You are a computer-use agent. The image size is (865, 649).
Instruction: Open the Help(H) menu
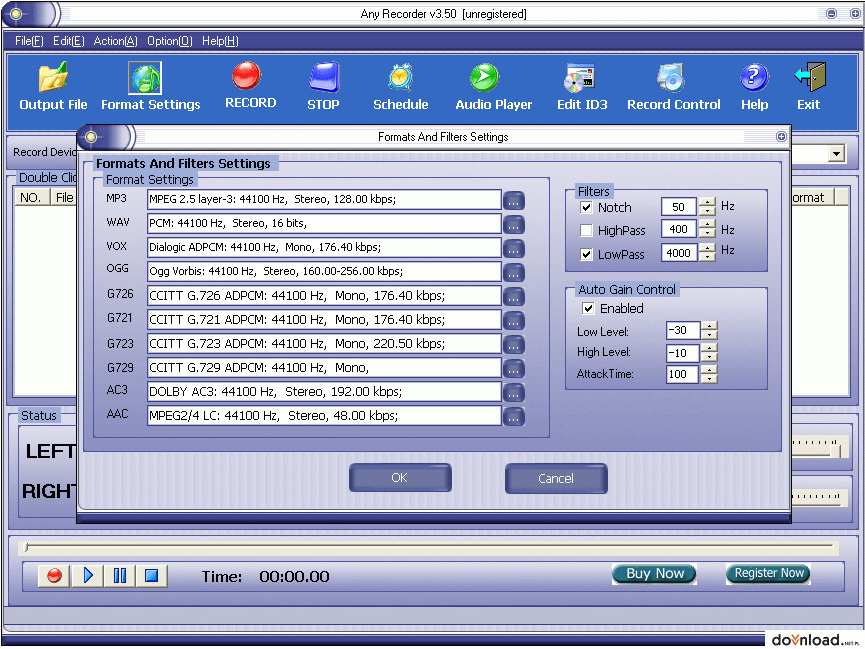pyautogui.click(x=220, y=41)
